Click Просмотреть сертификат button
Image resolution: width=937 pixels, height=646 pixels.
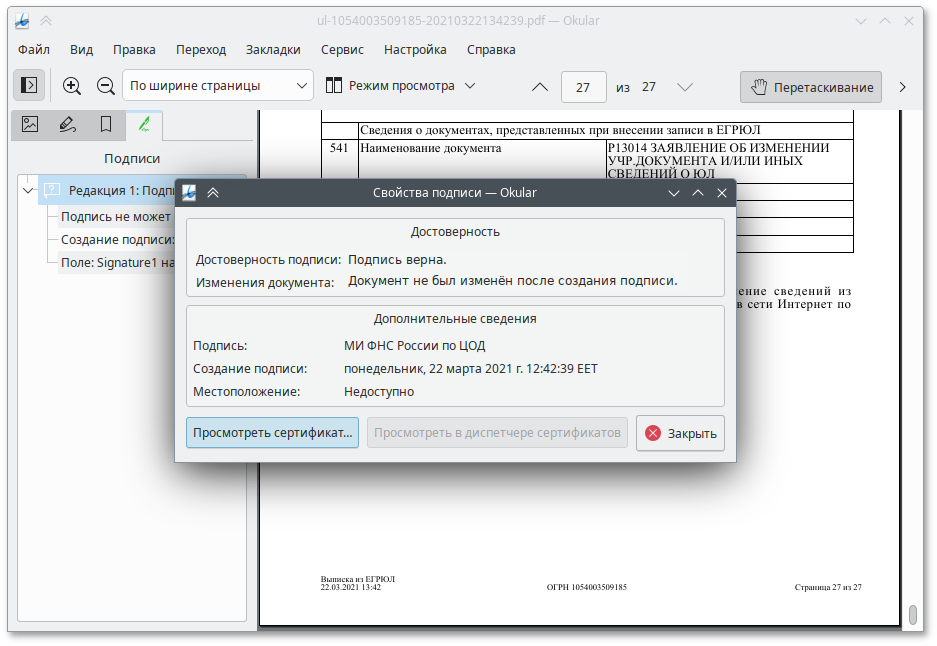click(x=273, y=433)
